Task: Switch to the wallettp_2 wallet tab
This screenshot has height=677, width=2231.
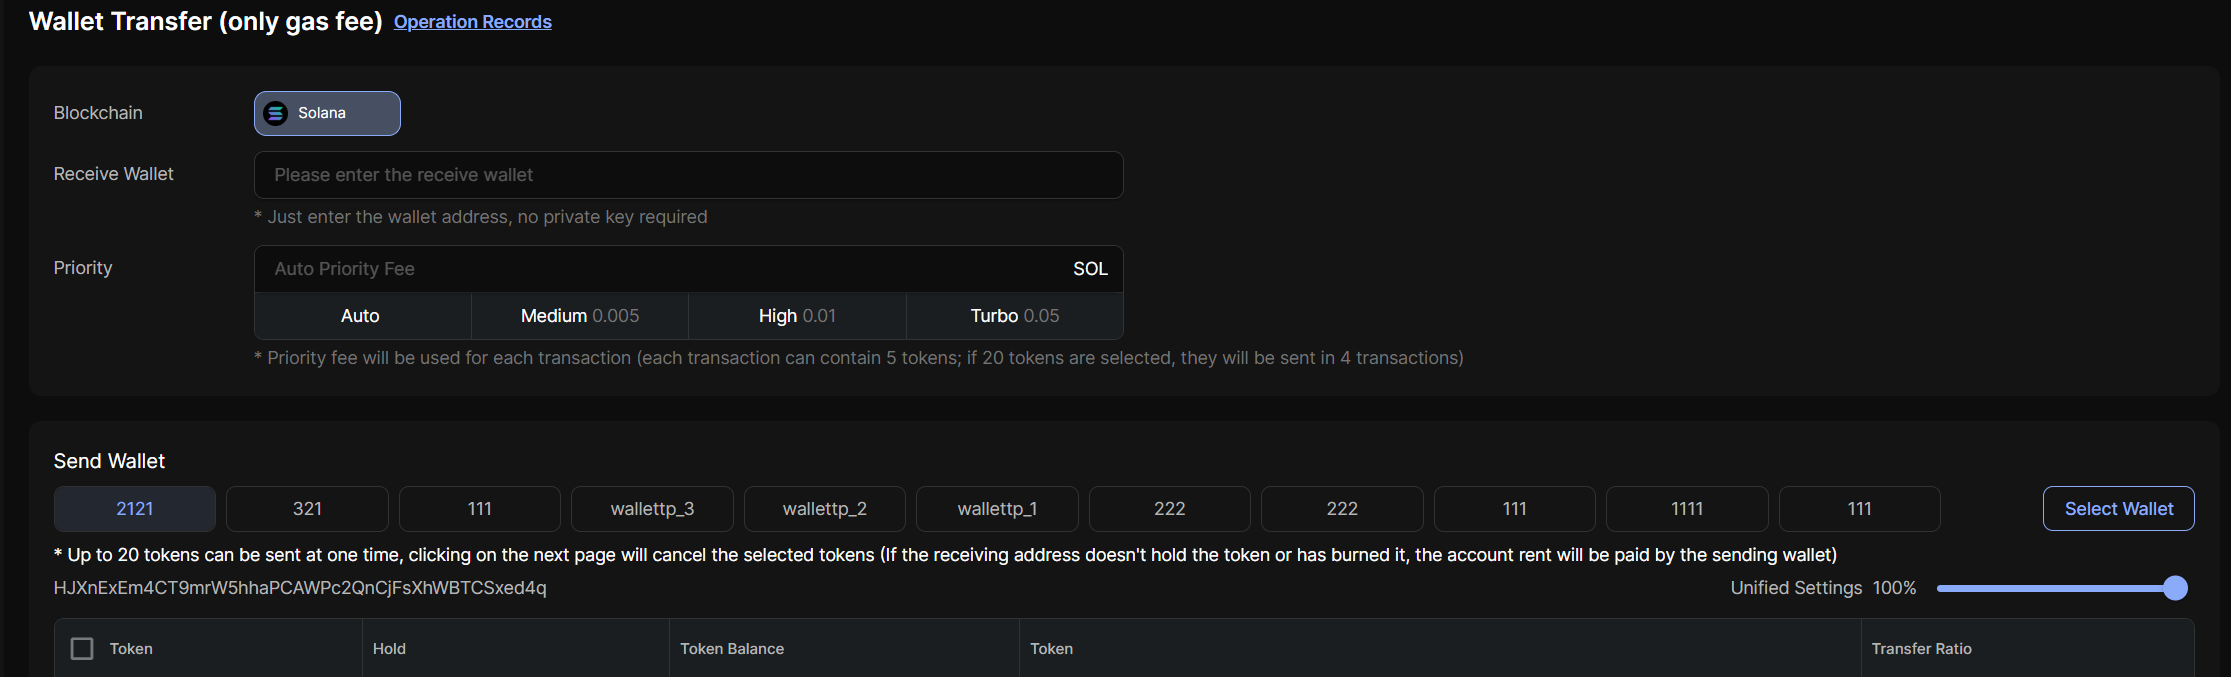Action: (x=825, y=509)
